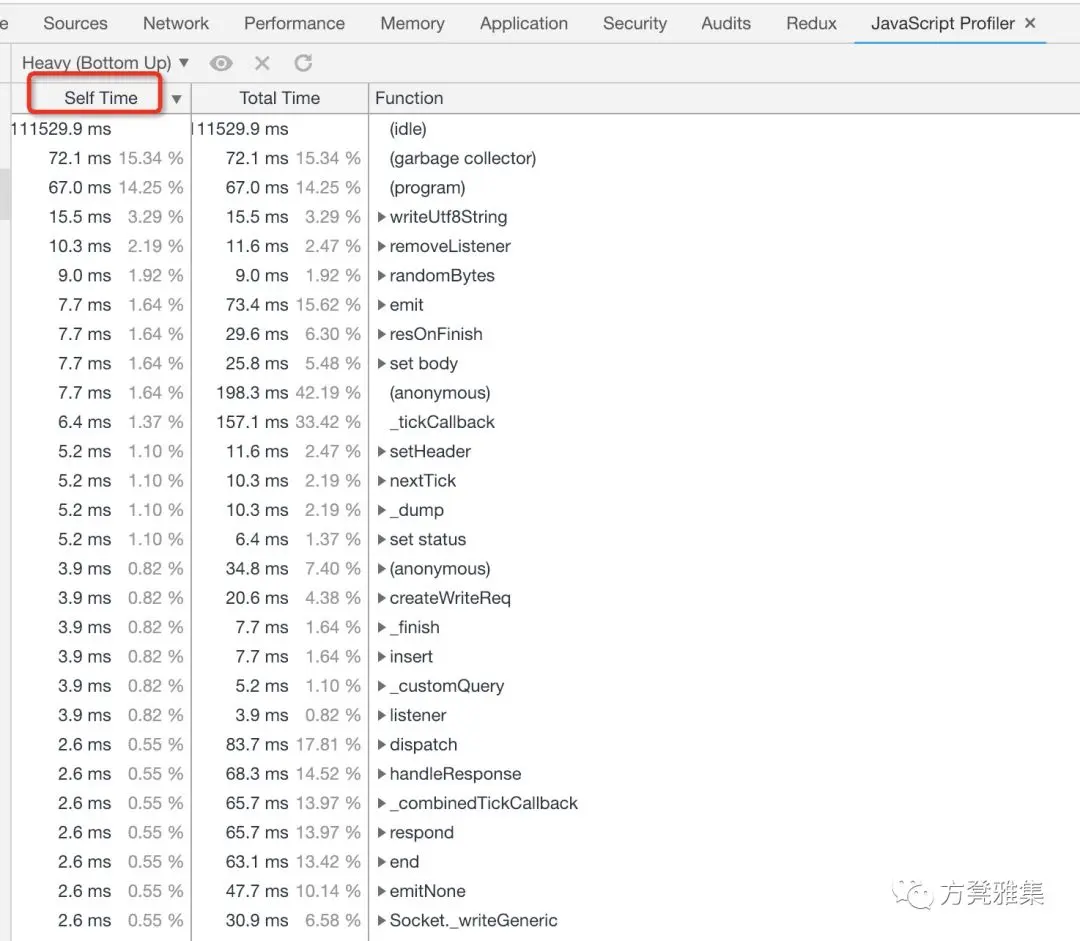Expand the respond function row
The image size is (1080, 941).
(382, 833)
